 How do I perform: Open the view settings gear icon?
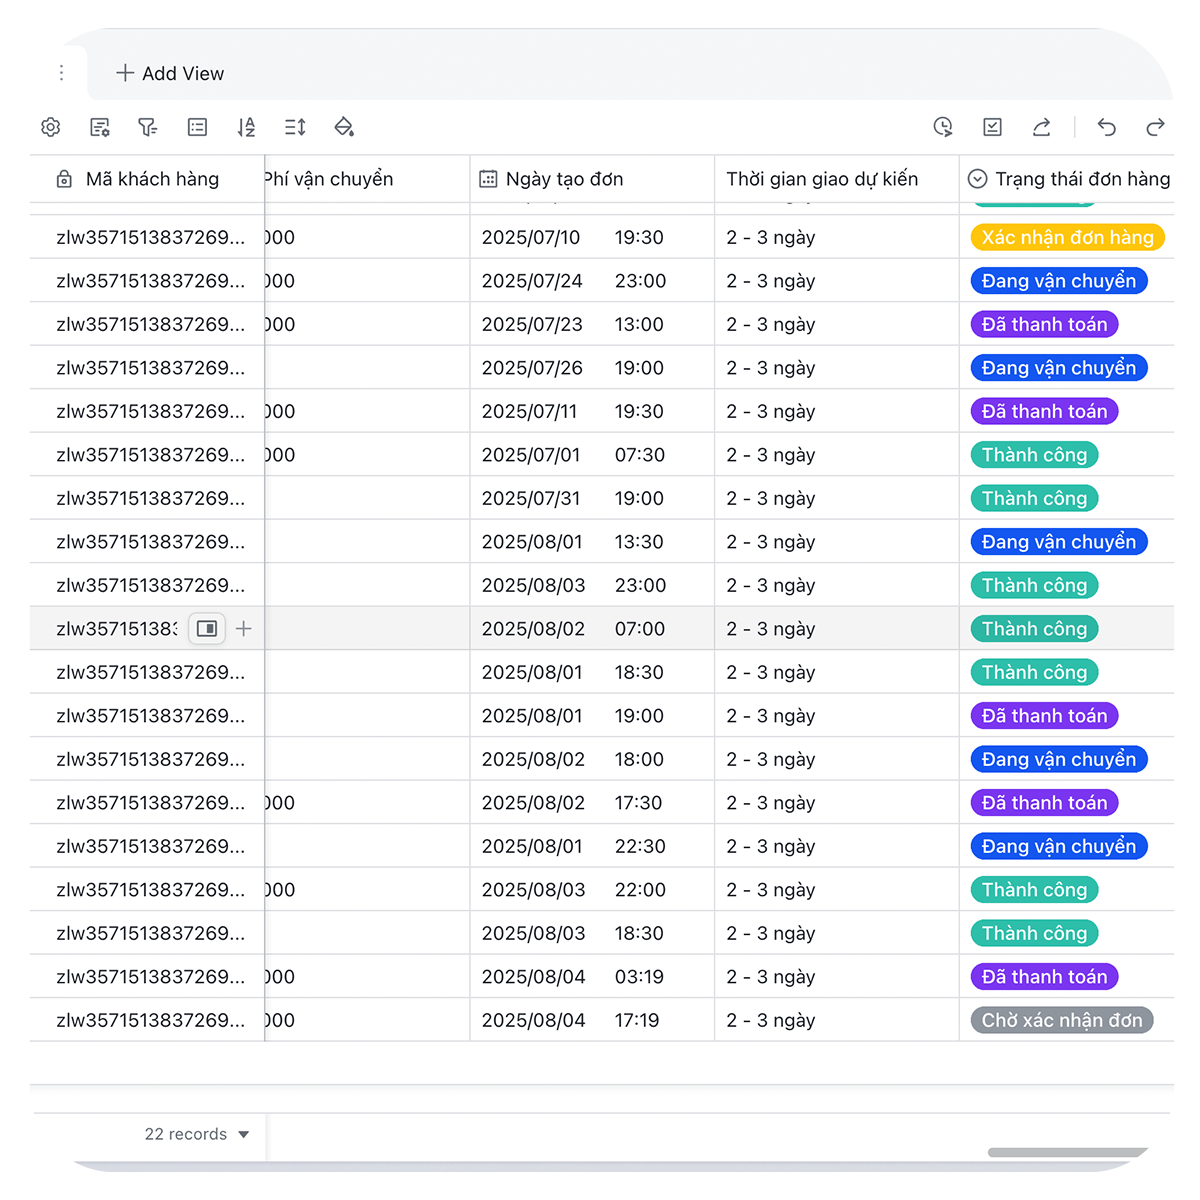pyautogui.click(x=51, y=127)
